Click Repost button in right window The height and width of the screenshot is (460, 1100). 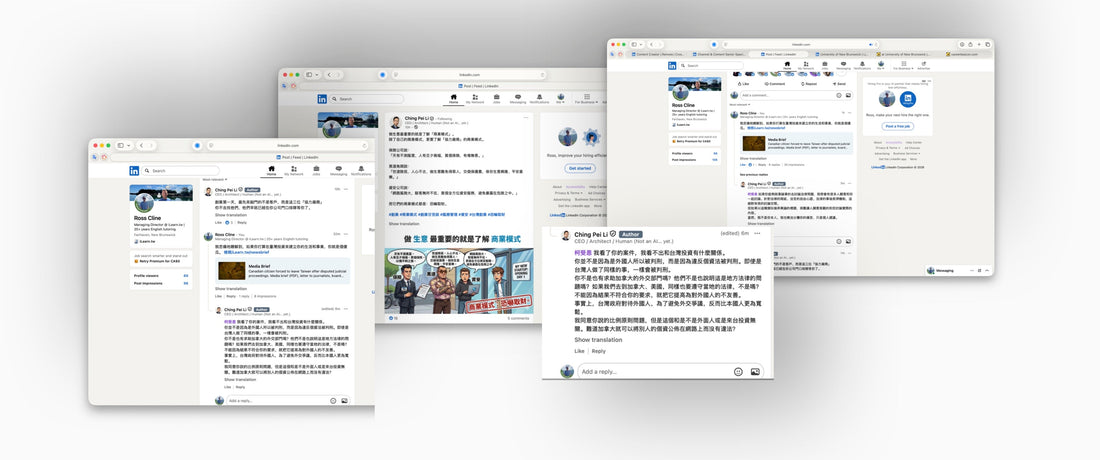tap(807, 83)
